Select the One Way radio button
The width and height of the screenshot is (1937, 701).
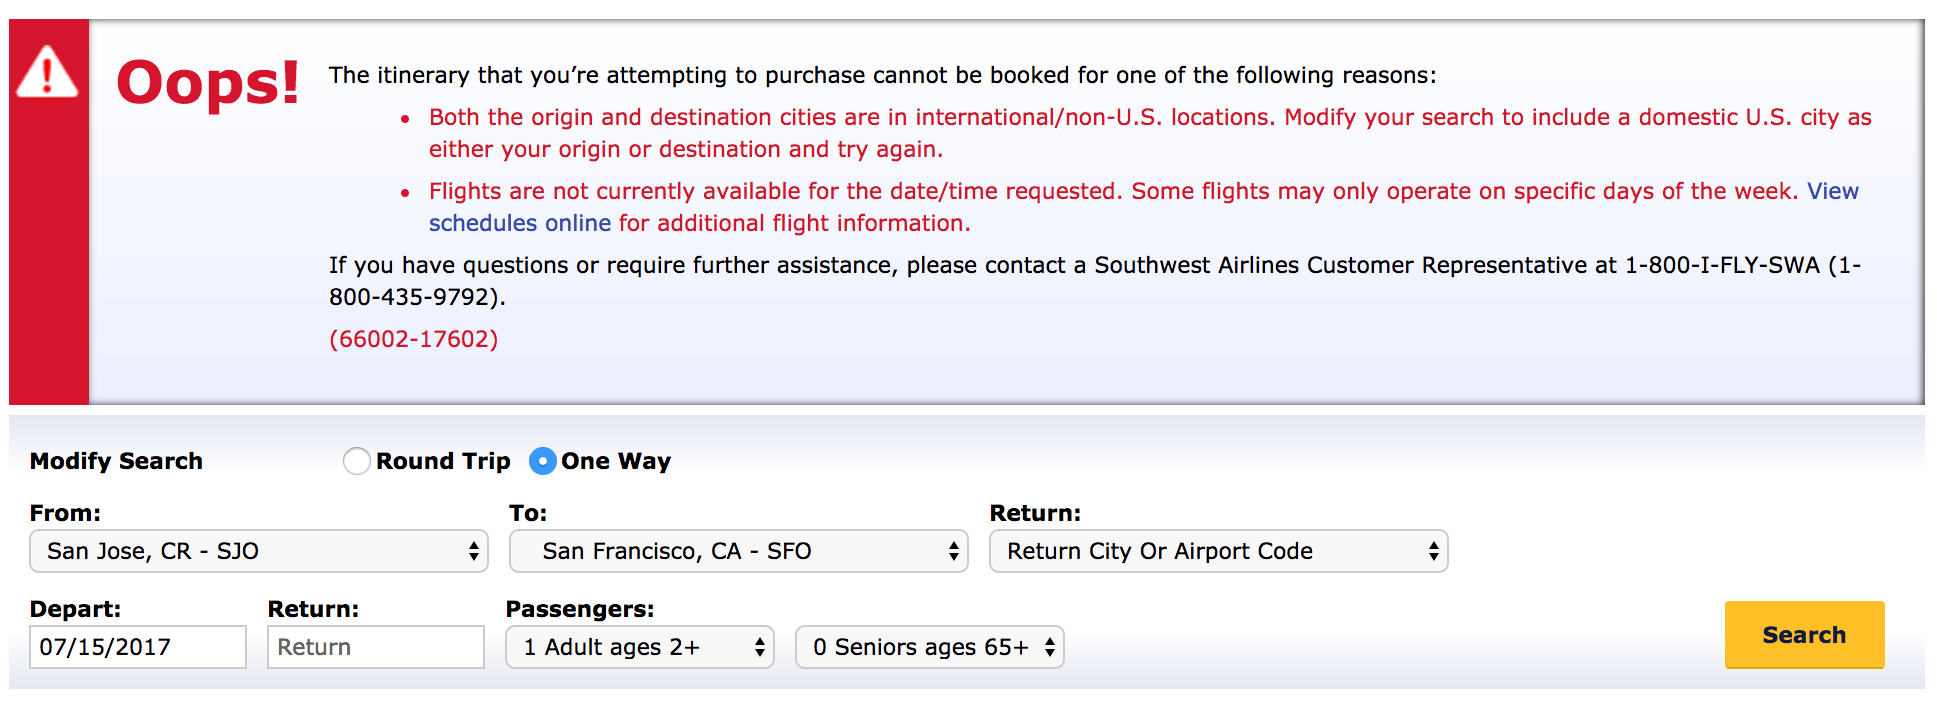tap(543, 461)
